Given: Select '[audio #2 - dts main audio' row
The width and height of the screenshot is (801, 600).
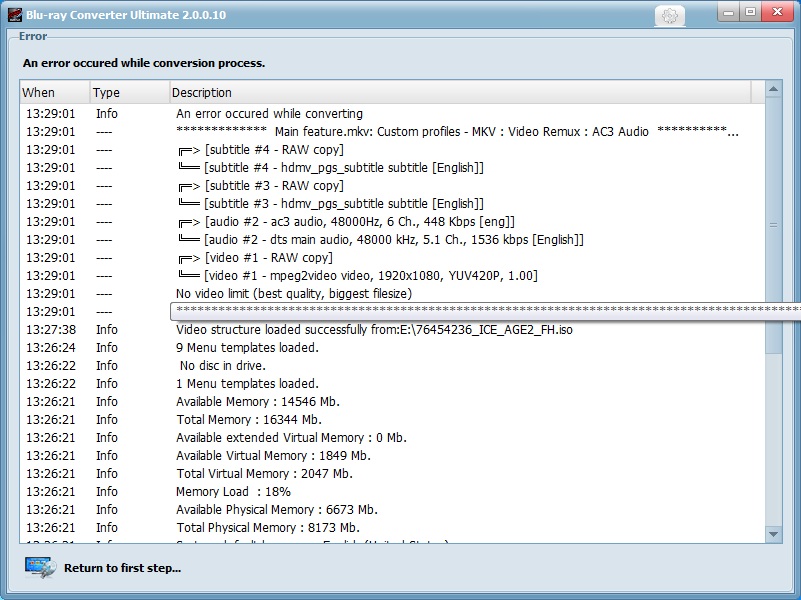Looking at the screenshot, I should [392, 239].
